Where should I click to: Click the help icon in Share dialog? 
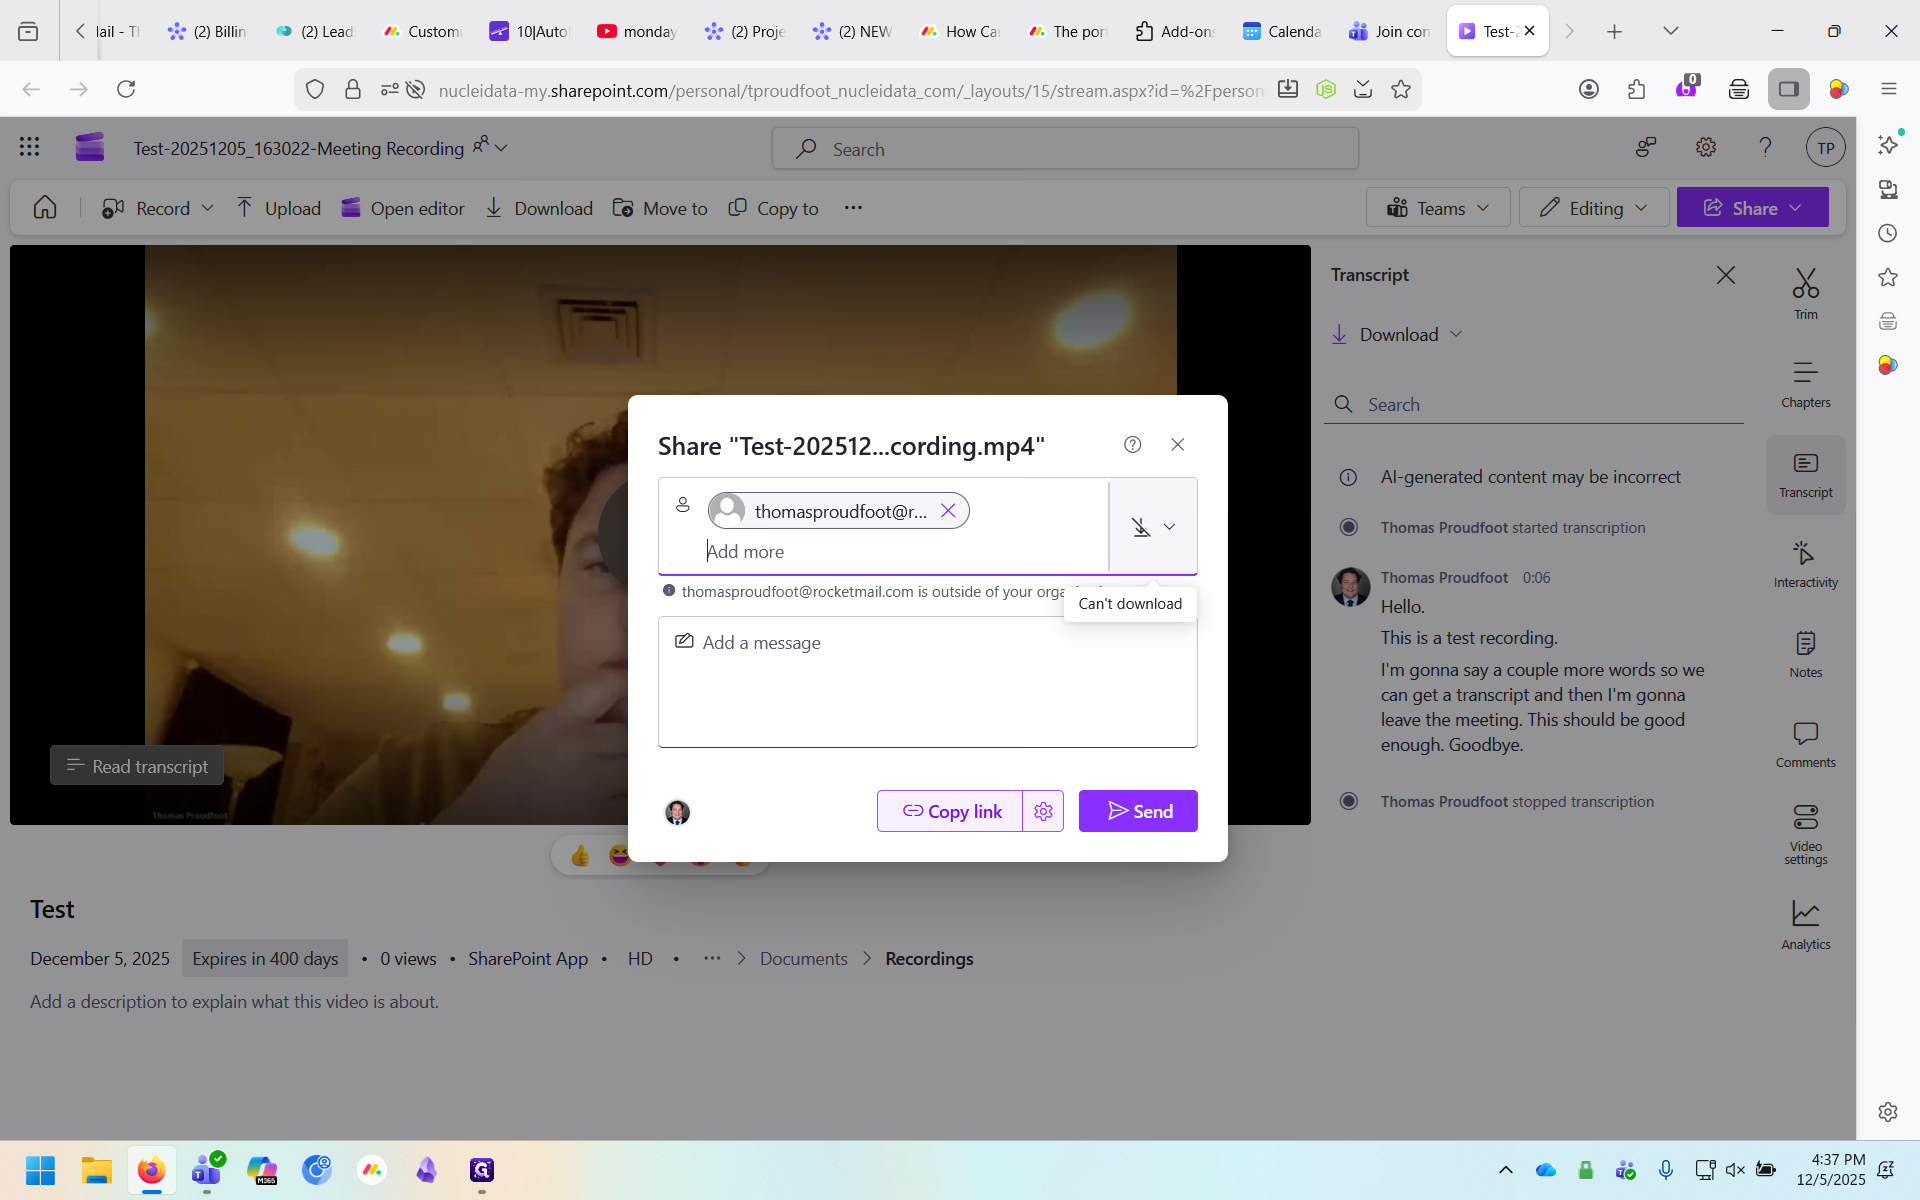(x=1132, y=445)
